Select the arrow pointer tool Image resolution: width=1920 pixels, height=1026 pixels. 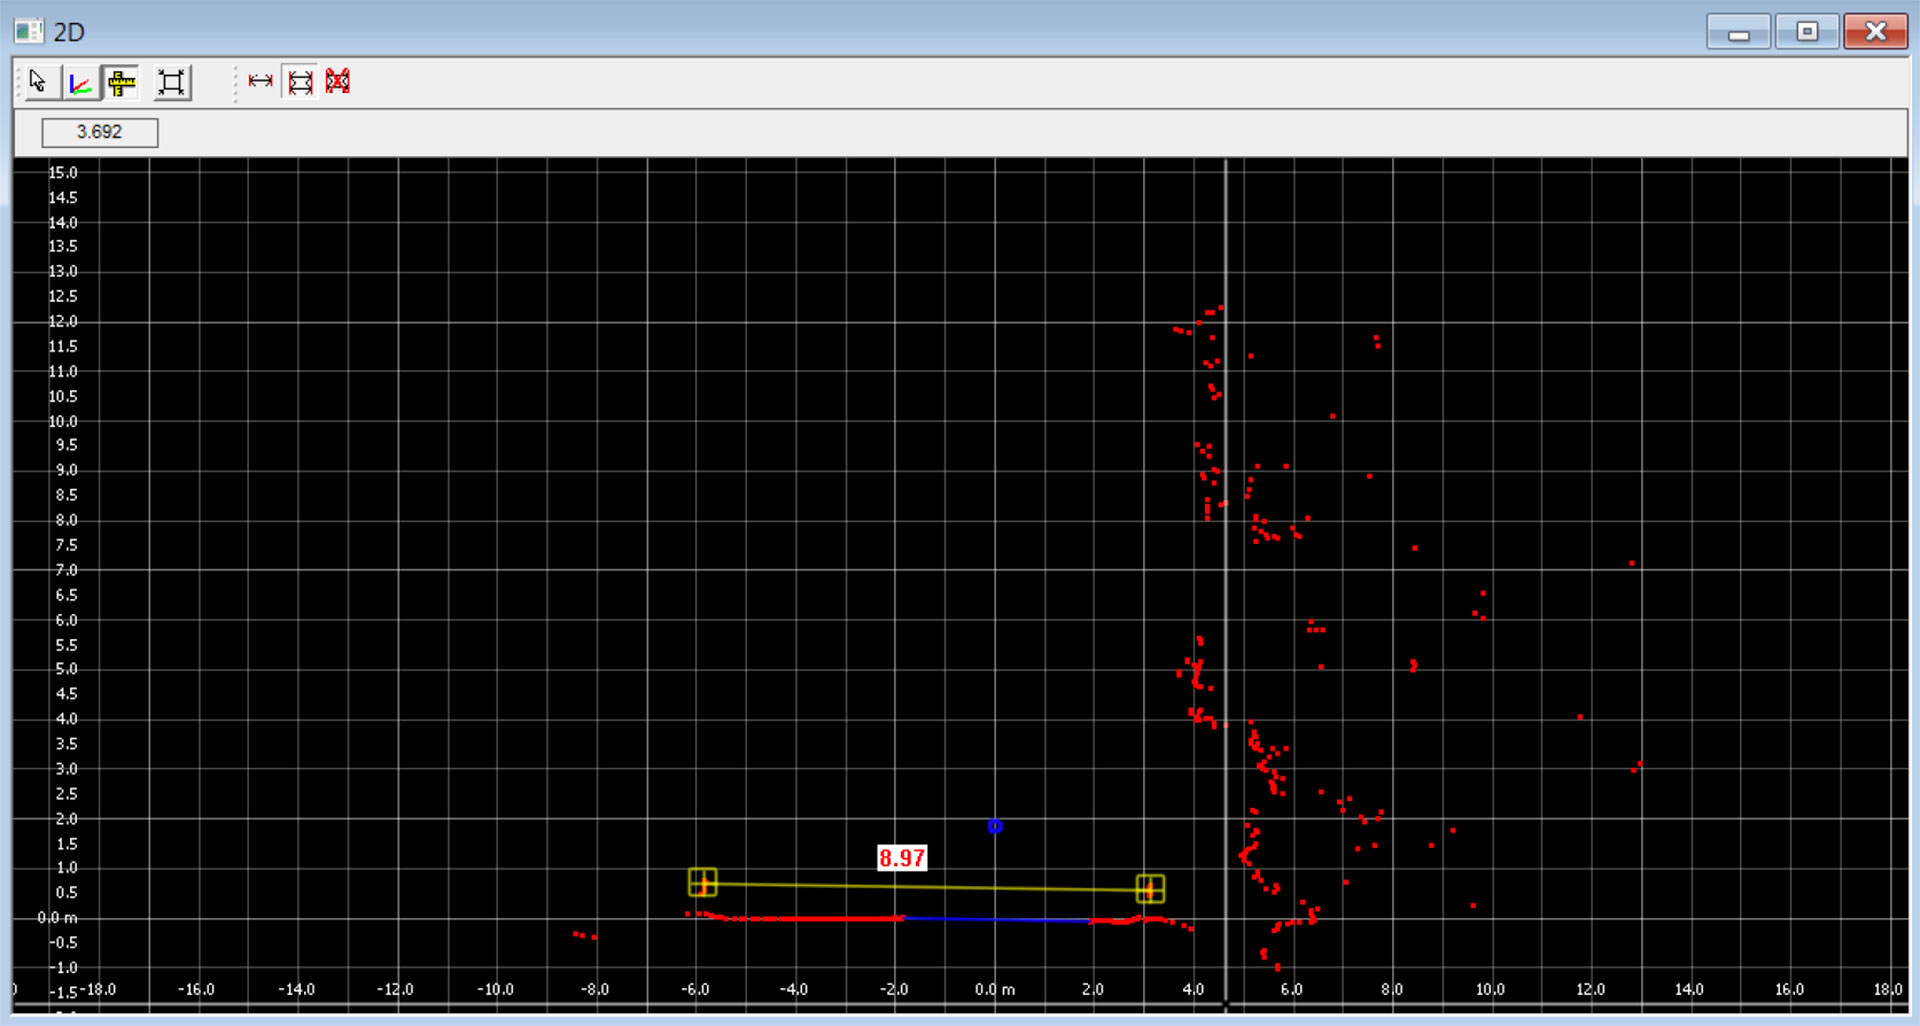pyautogui.click(x=39, y=82)
